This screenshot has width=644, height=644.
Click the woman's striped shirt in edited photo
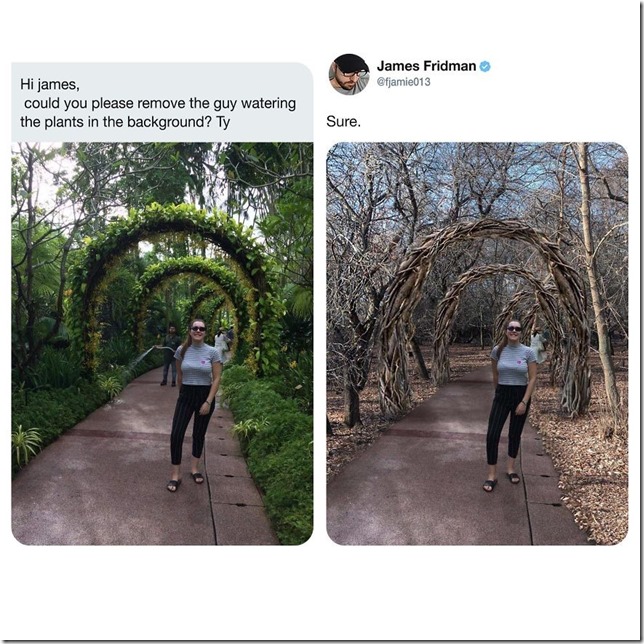(x=512, y=364)
